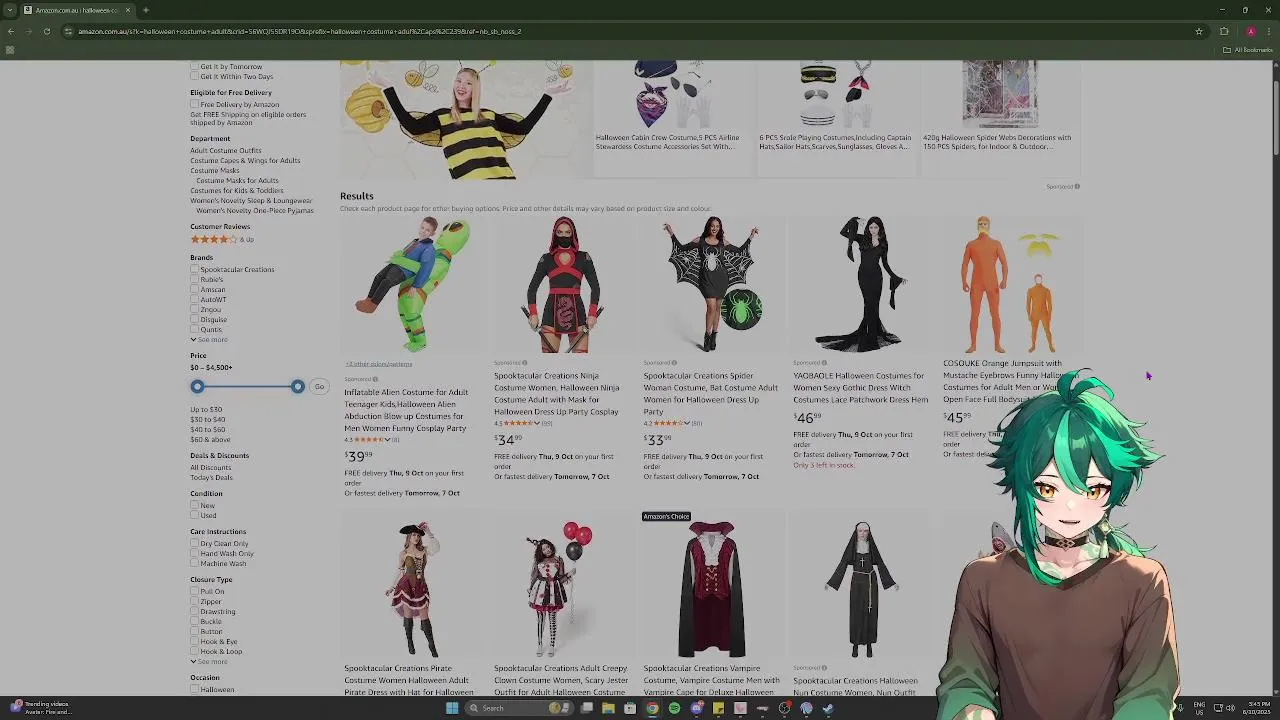
Task: Open Chrome from the taskbar
Action: pyautogui.click(x=652, y=708)
